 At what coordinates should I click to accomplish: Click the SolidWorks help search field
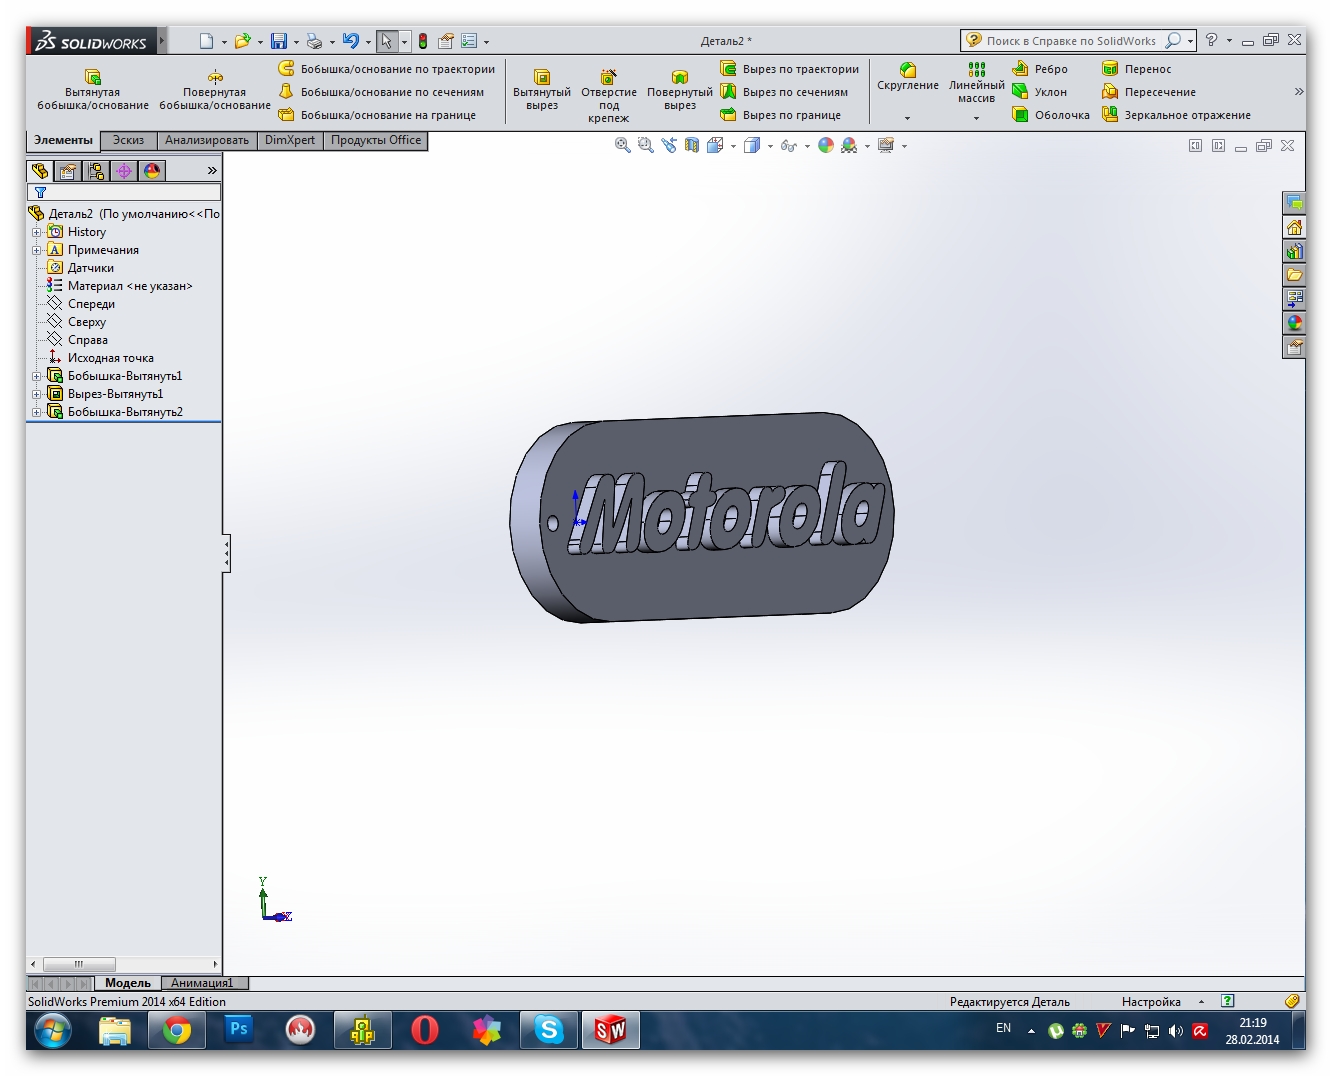1070,41
